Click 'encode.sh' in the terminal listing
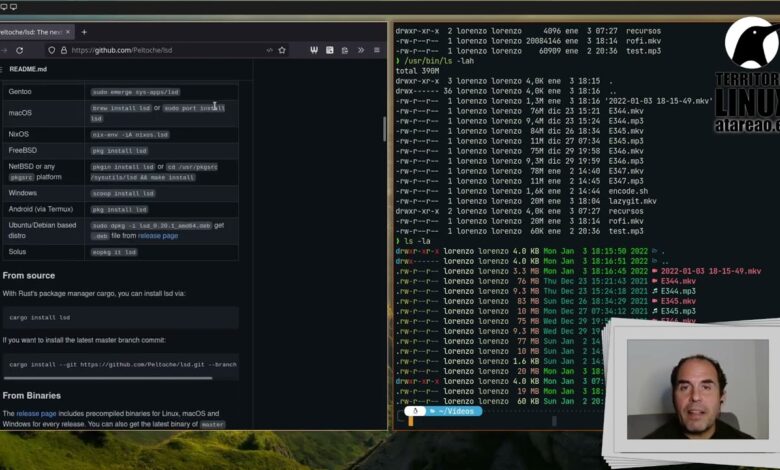Image resolution: width=780 pixels, height=470 pixels. (x=628, y=191)
